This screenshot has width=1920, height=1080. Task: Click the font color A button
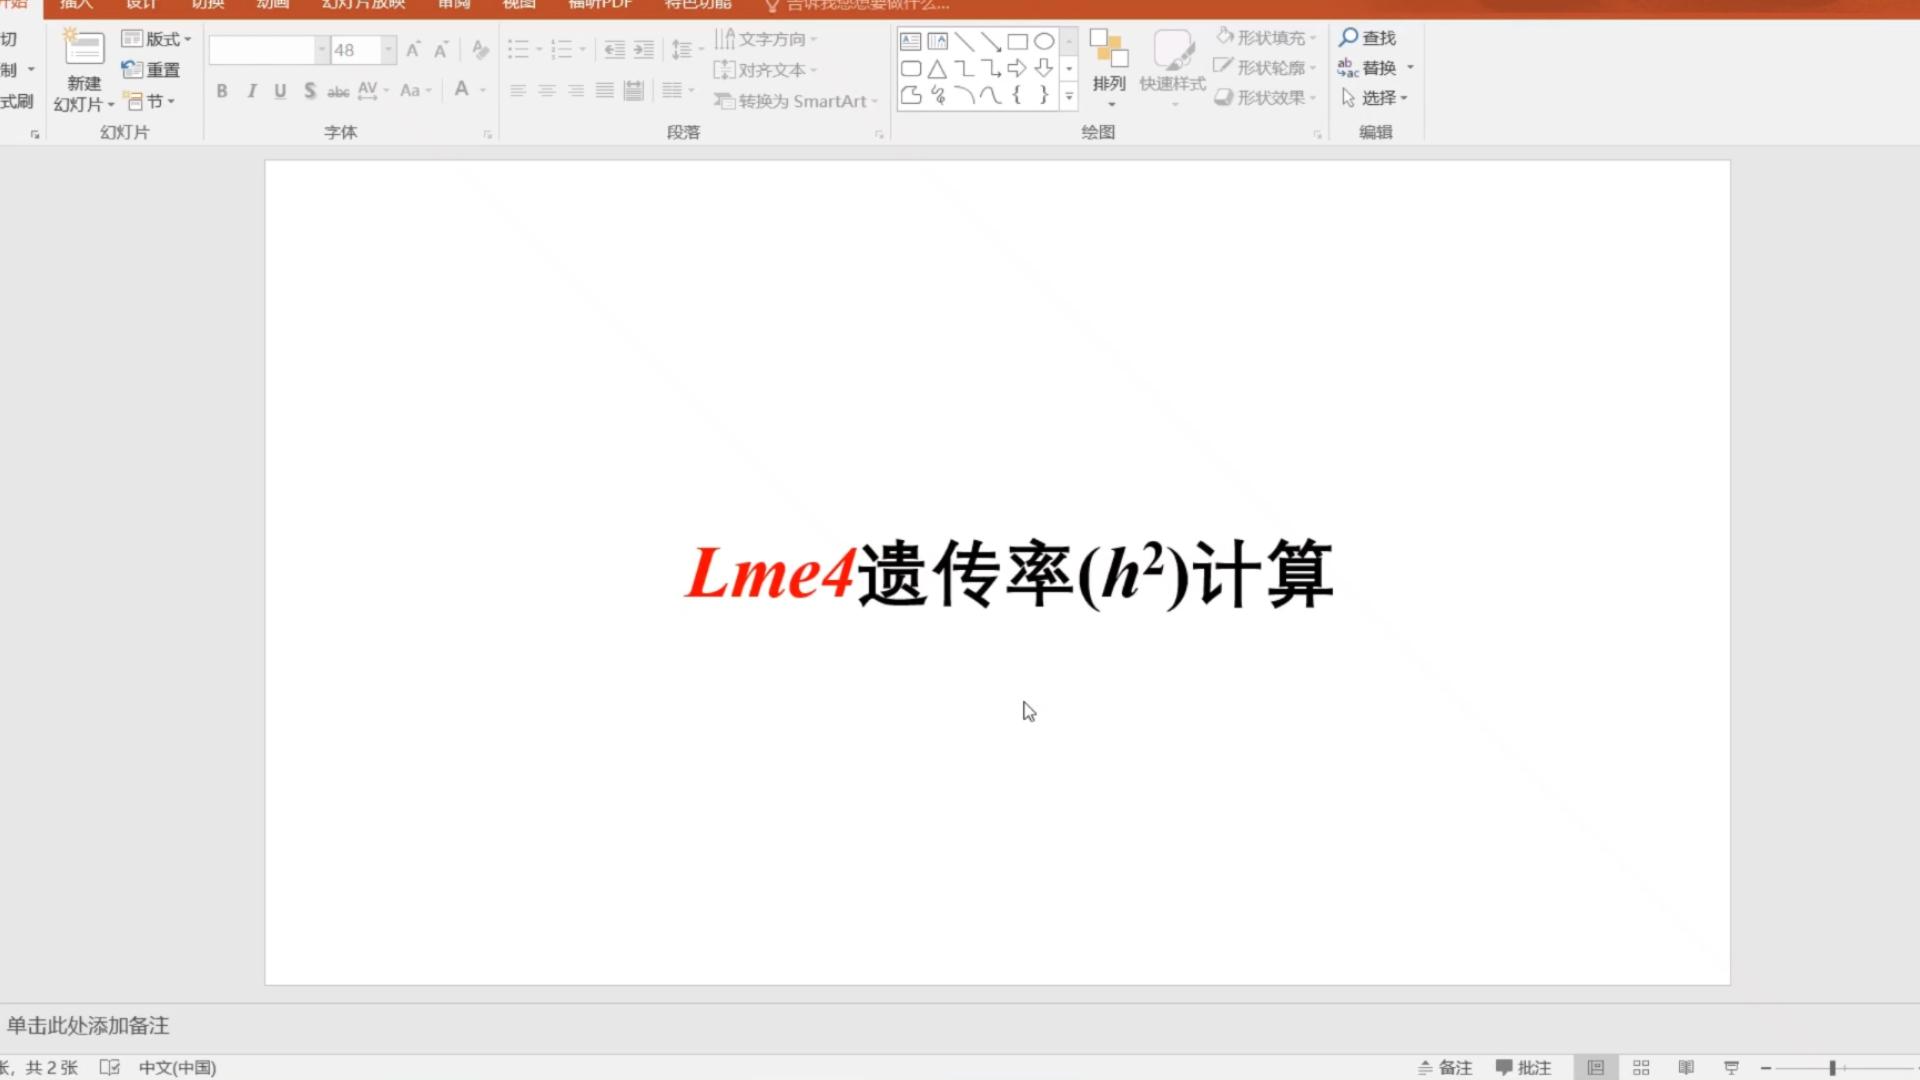pyautogui.click(x=461, y=90)
